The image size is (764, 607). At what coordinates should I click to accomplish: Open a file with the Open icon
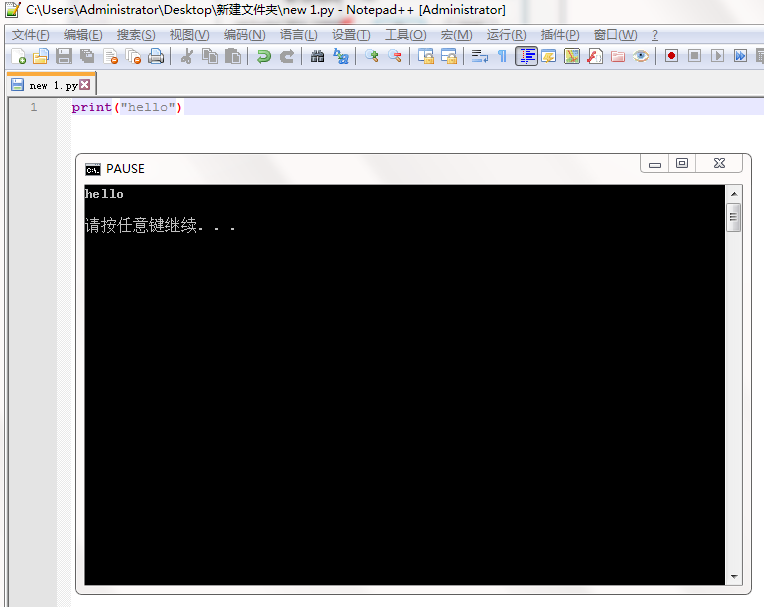click(41, 57)
